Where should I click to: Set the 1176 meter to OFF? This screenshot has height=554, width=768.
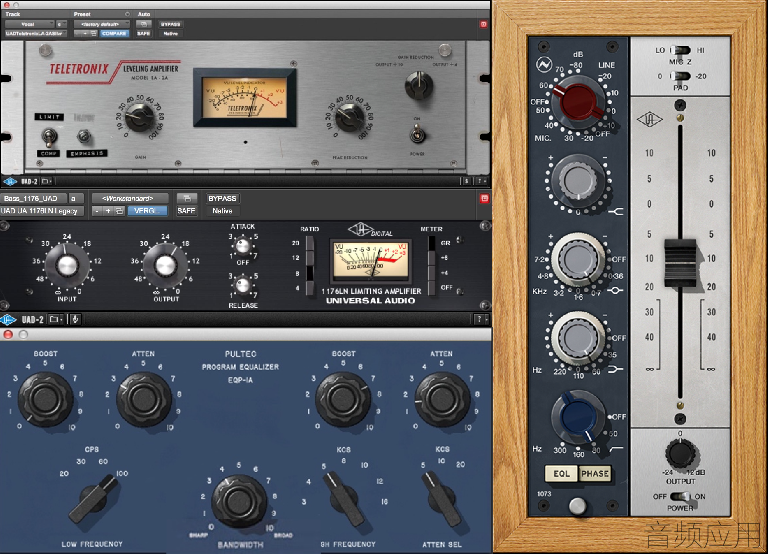point(432,288)
